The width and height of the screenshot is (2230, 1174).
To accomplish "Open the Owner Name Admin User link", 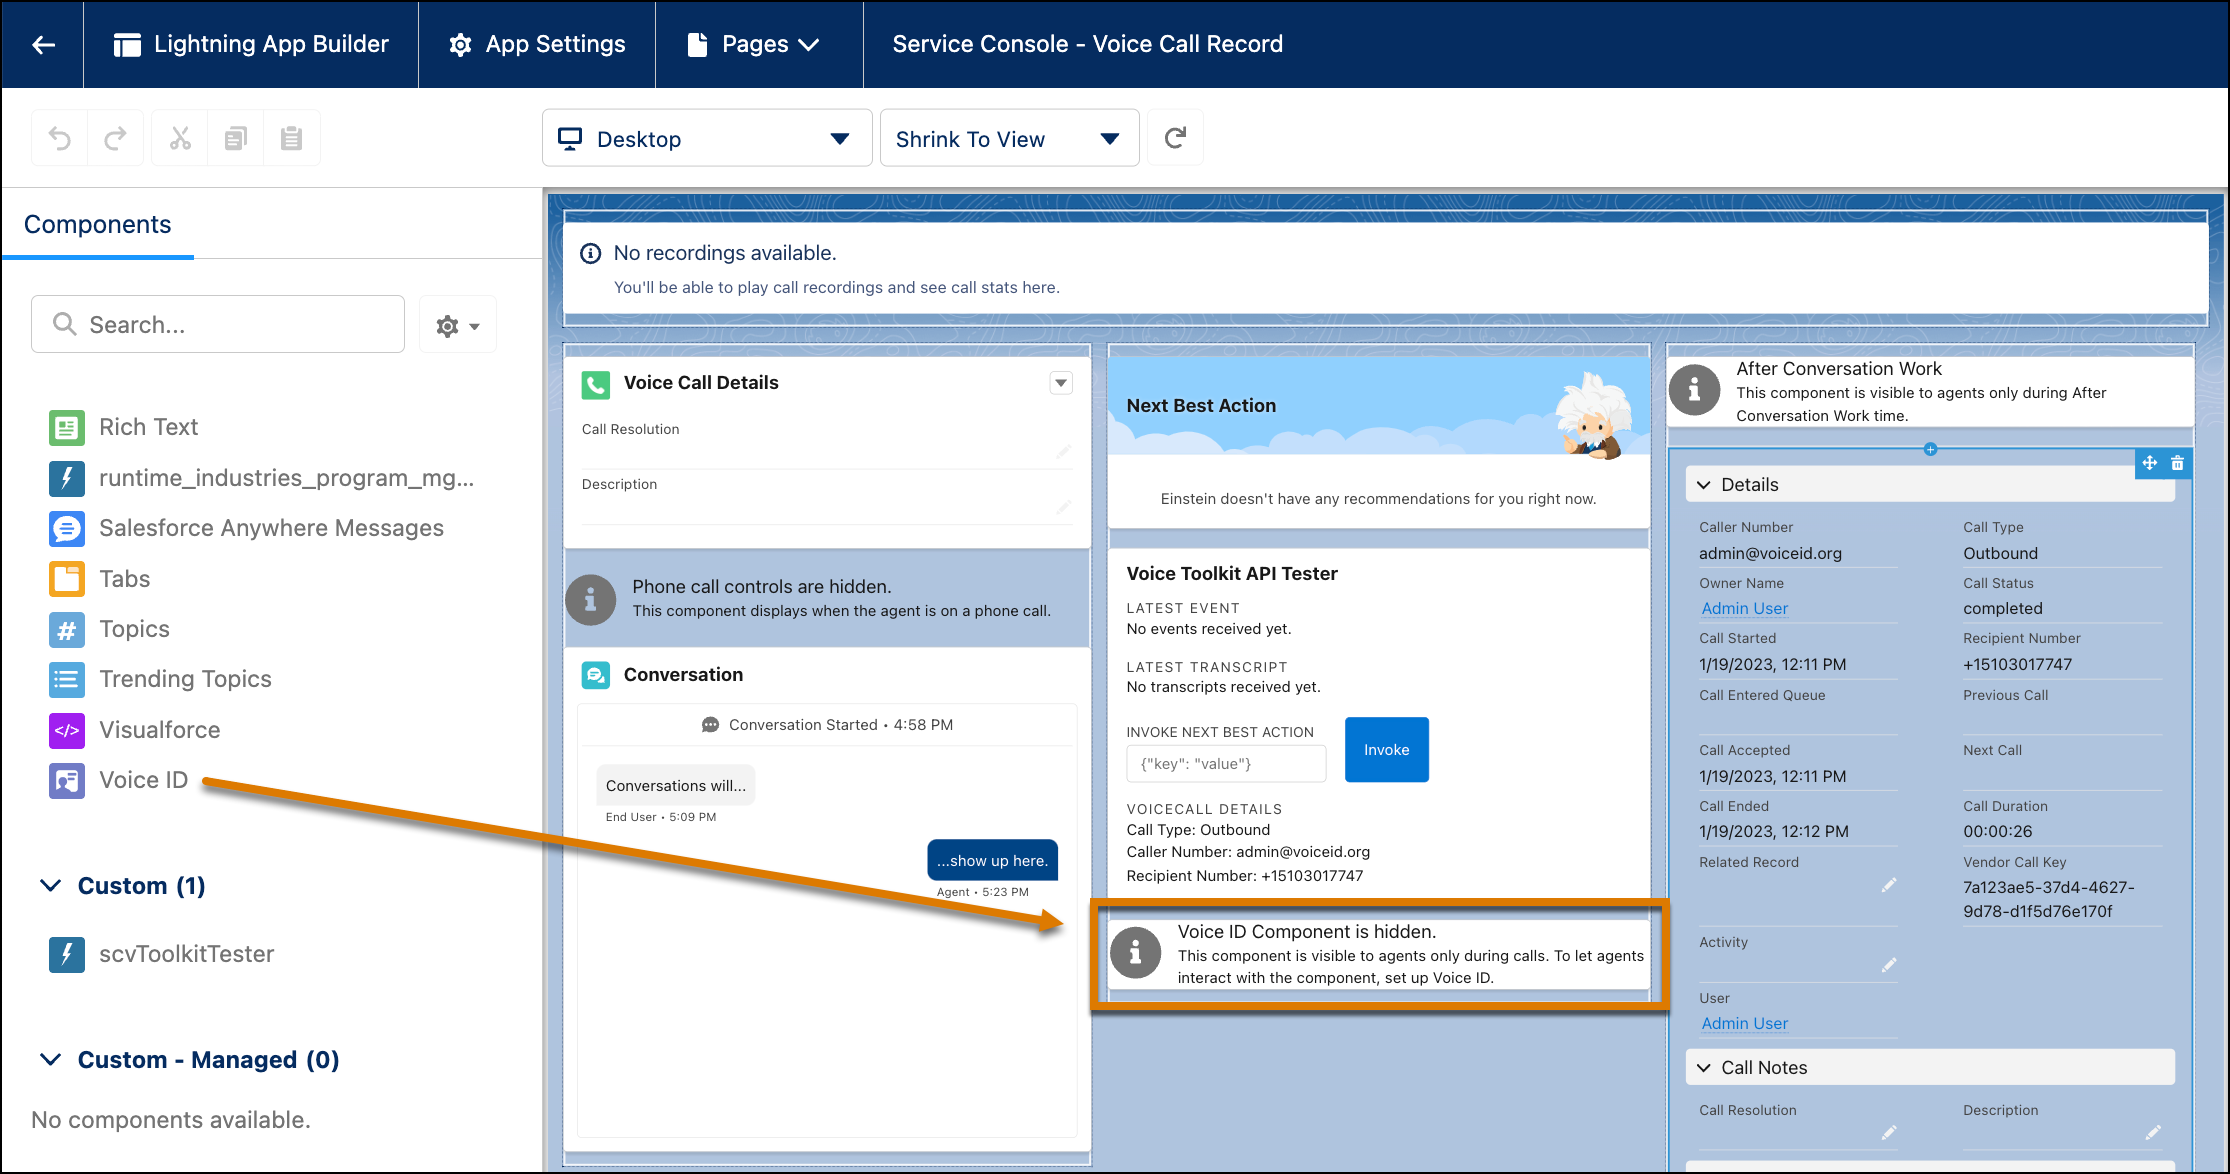I will [x=1745, y=608].
